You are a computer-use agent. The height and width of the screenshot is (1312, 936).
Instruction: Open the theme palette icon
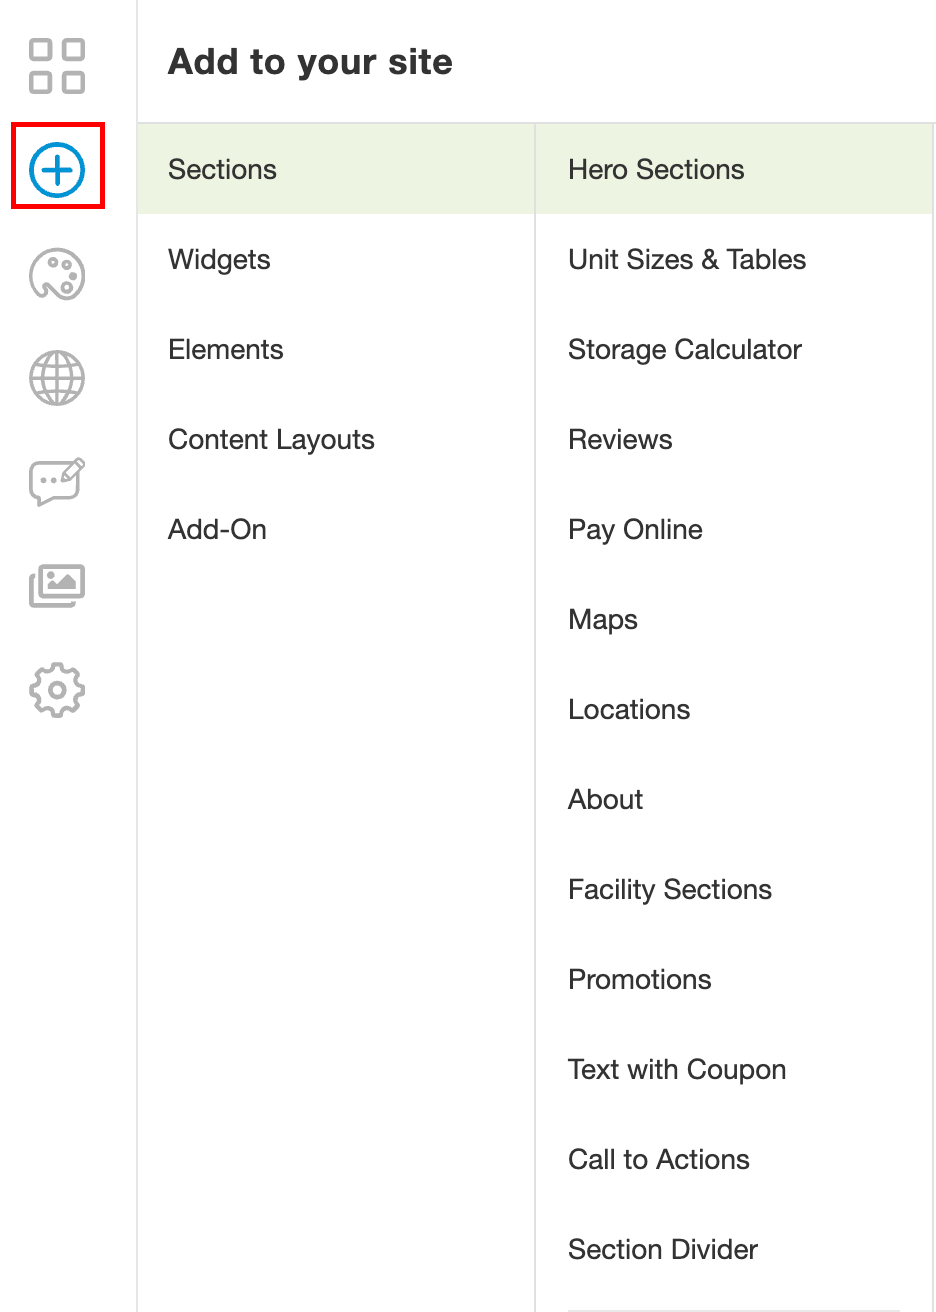tap(57, 275)
